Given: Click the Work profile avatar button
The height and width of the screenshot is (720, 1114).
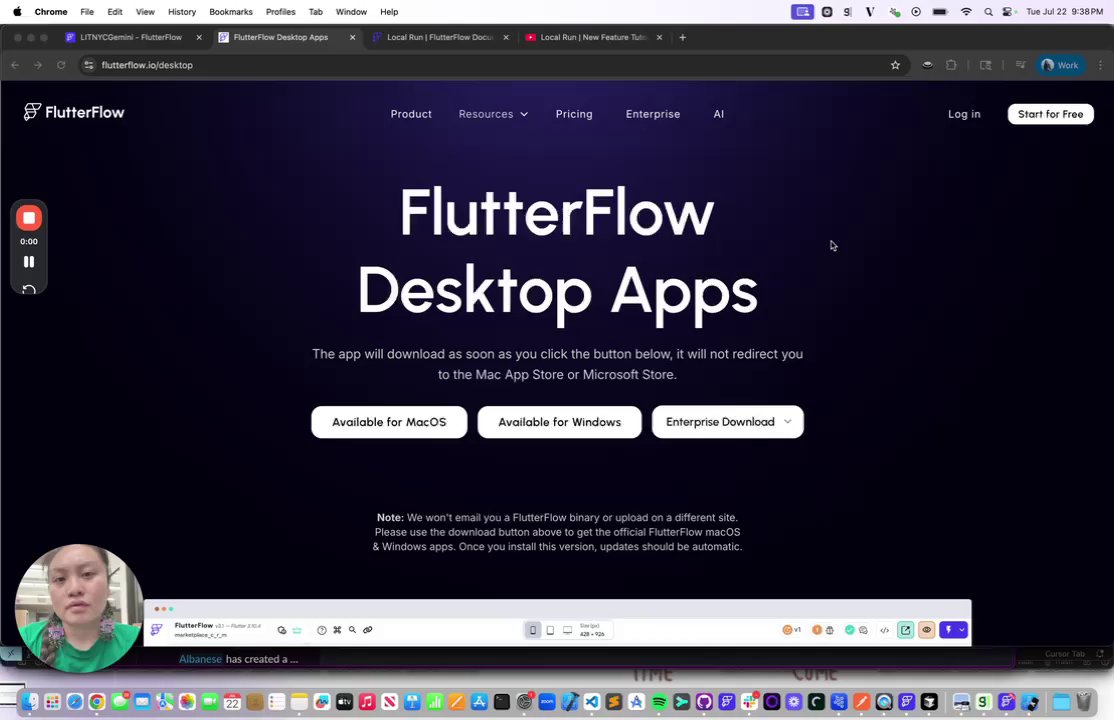Looking at the screenshot, I should 1060,65.
